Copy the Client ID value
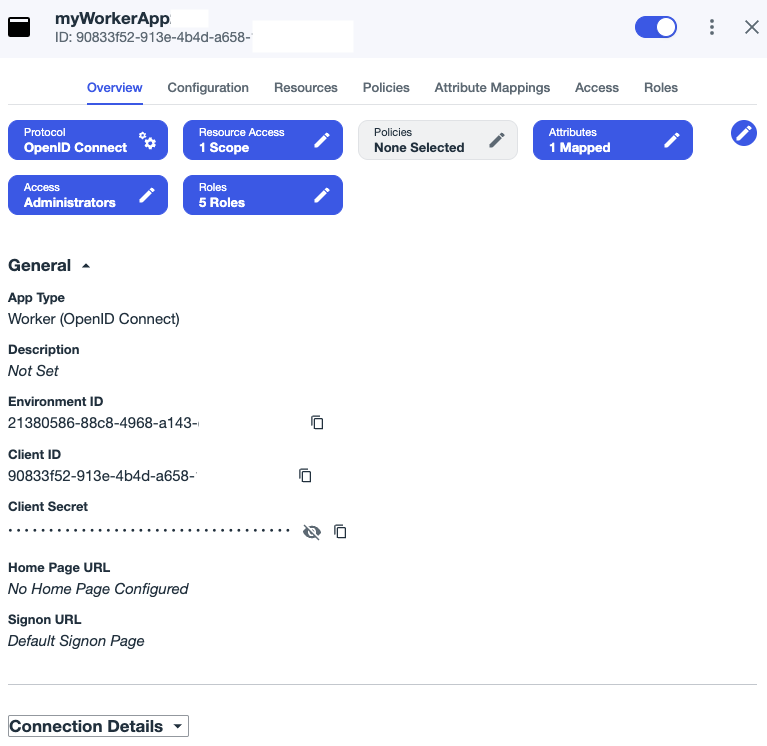Image resolution: width=767 pixels, height=746 pixels. tap(306, 475)
